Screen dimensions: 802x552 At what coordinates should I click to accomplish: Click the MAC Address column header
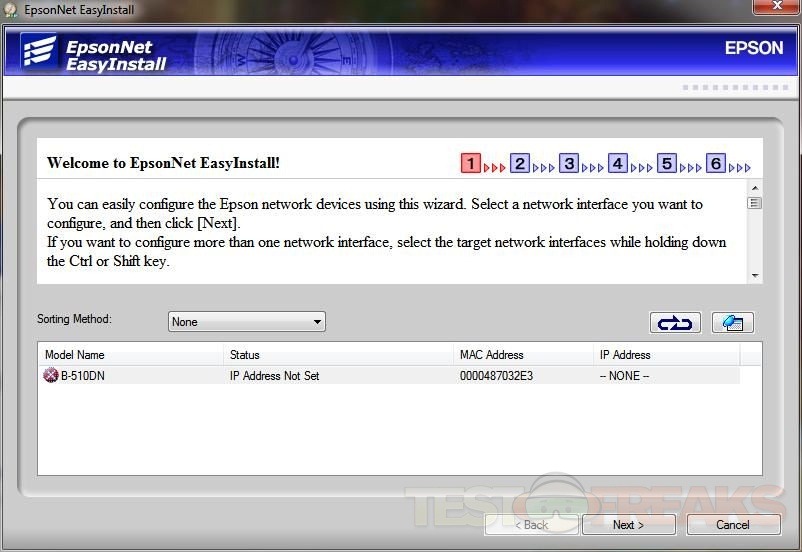(x=522, y=355)
